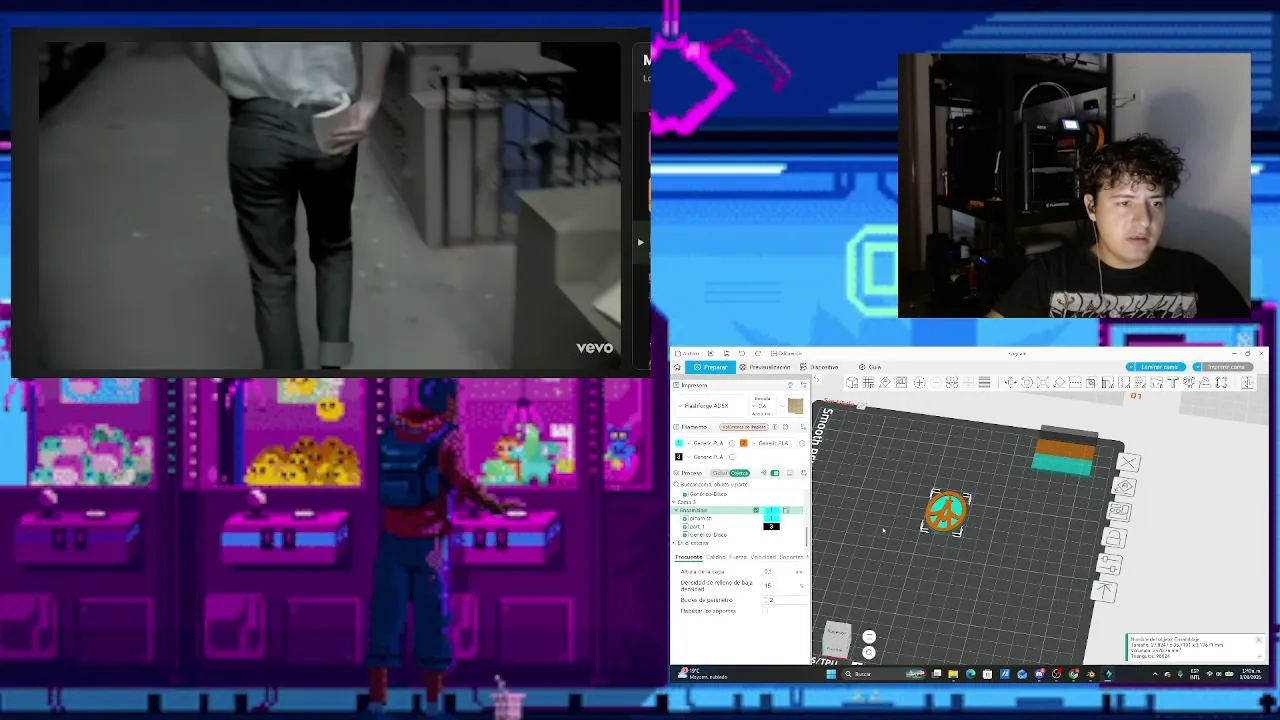Open File Explorer from the taskbar

click(953, 674)
